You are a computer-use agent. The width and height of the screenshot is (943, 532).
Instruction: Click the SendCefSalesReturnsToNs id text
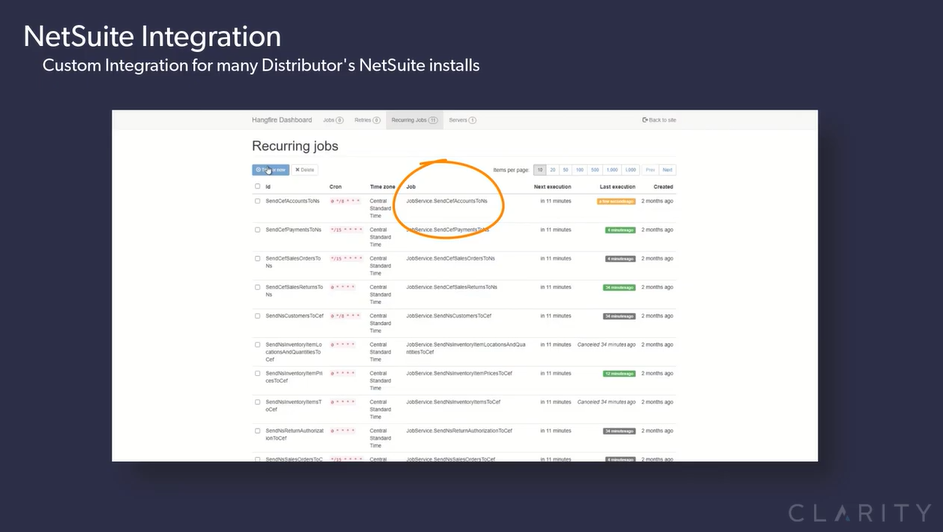(x=294, y=291)
